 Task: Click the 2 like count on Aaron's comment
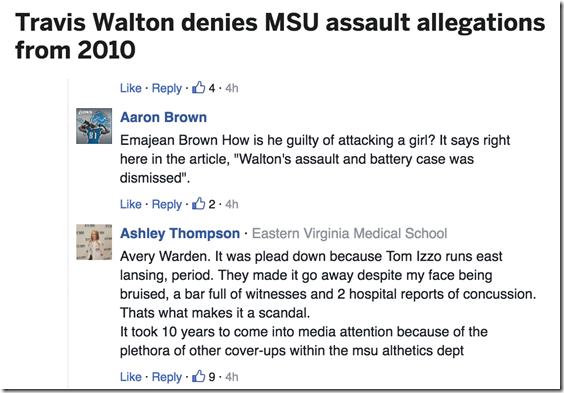tap(212, 204)
